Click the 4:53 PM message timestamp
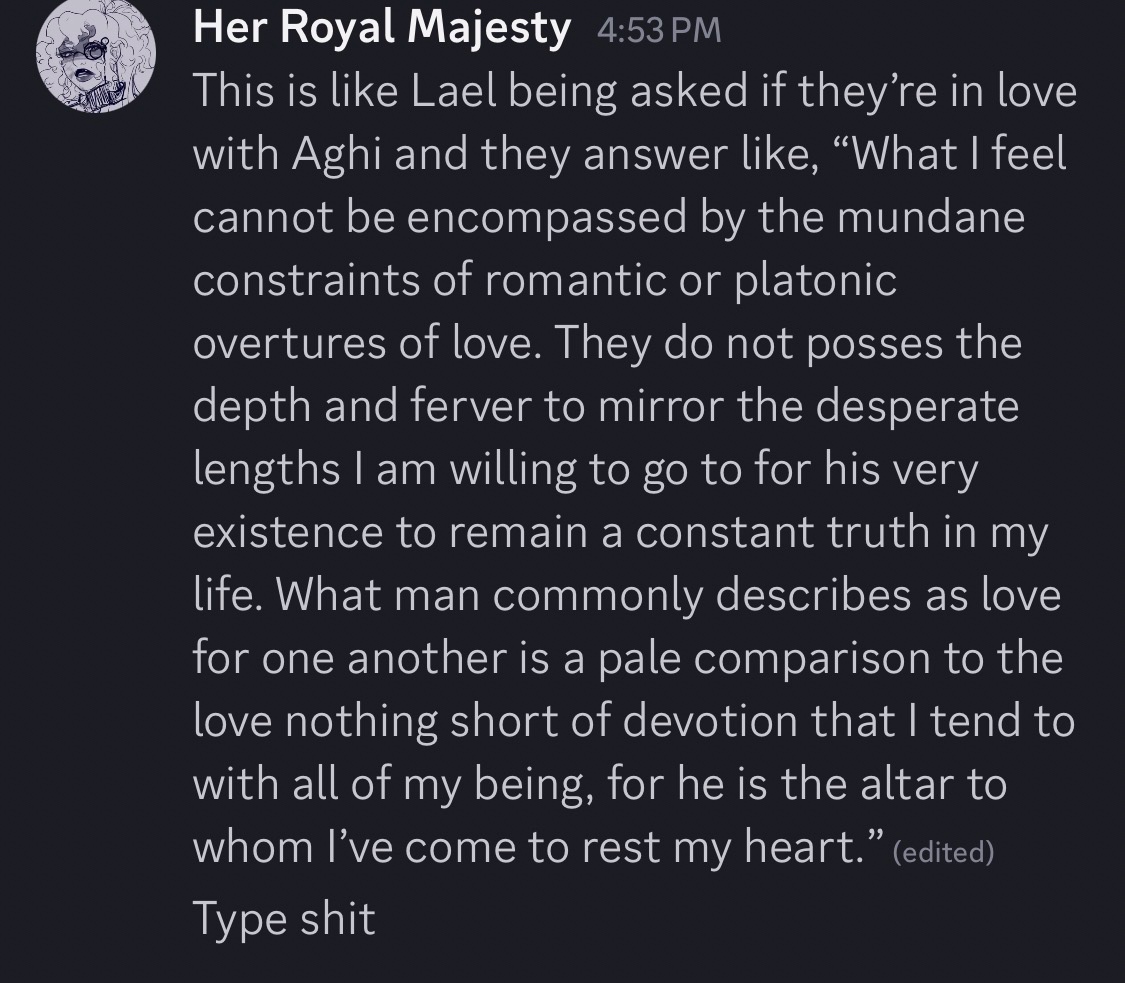 coord(658,30)
